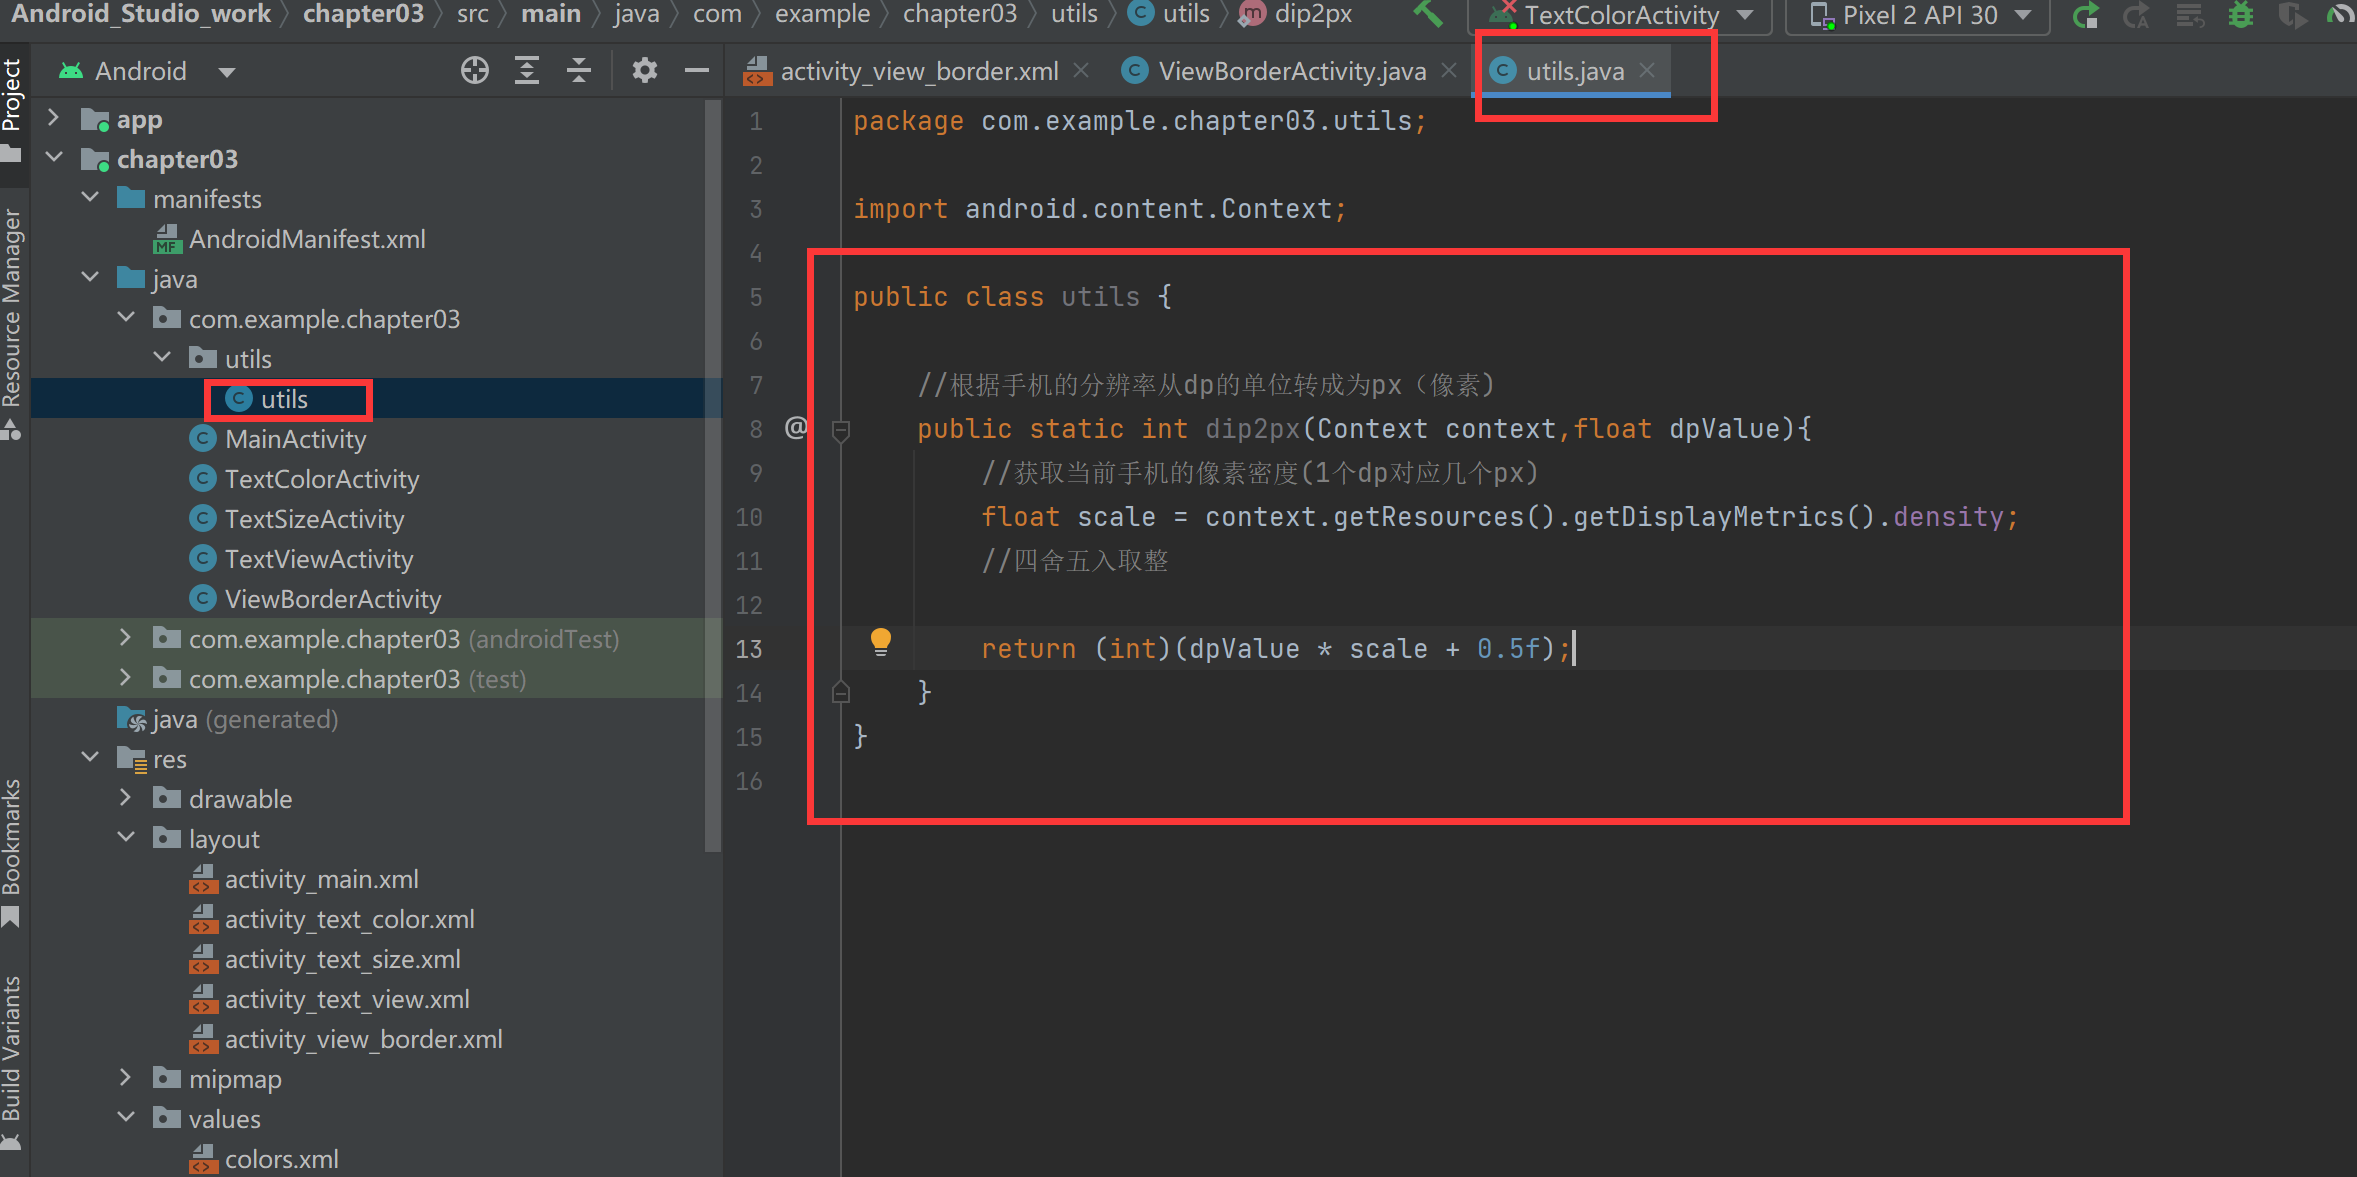Screen dimensions: 2357x1177
Task: Open the Pixel 2 API 30 device dropdown
Action: pyautogui.click(x=1920, y=15)
